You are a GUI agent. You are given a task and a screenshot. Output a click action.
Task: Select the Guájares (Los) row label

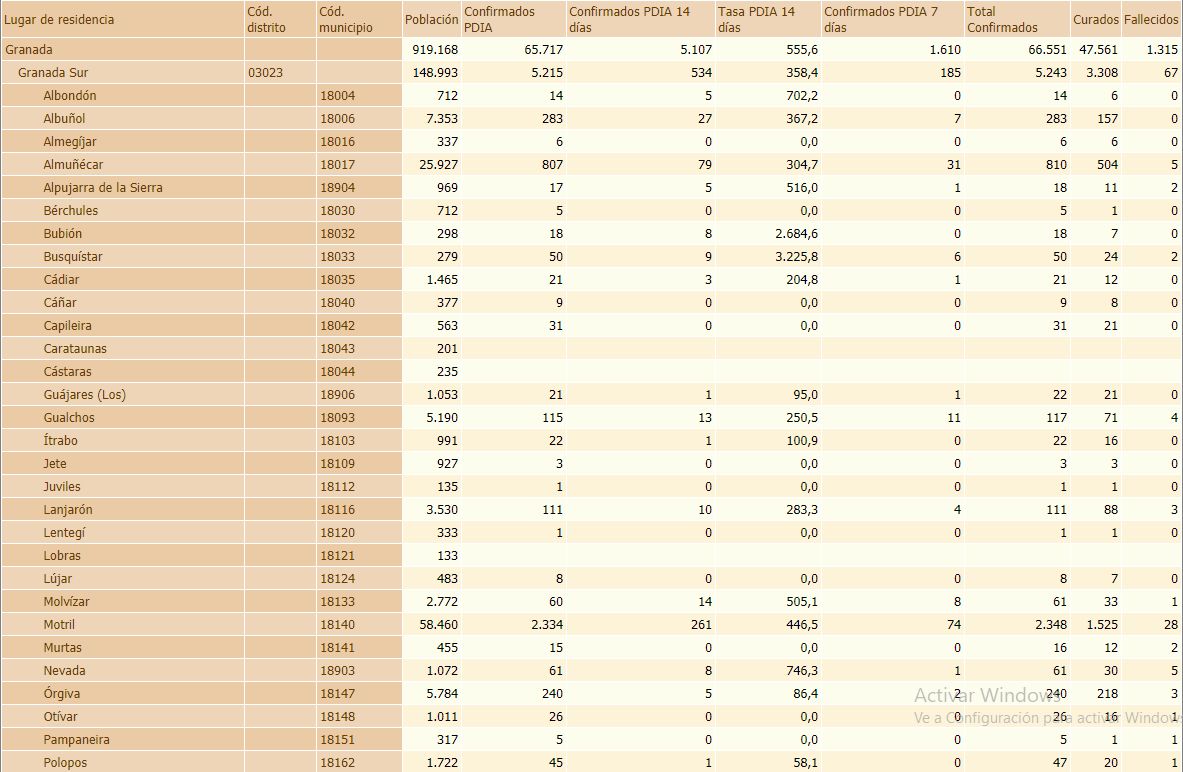[x=84, y=395]
